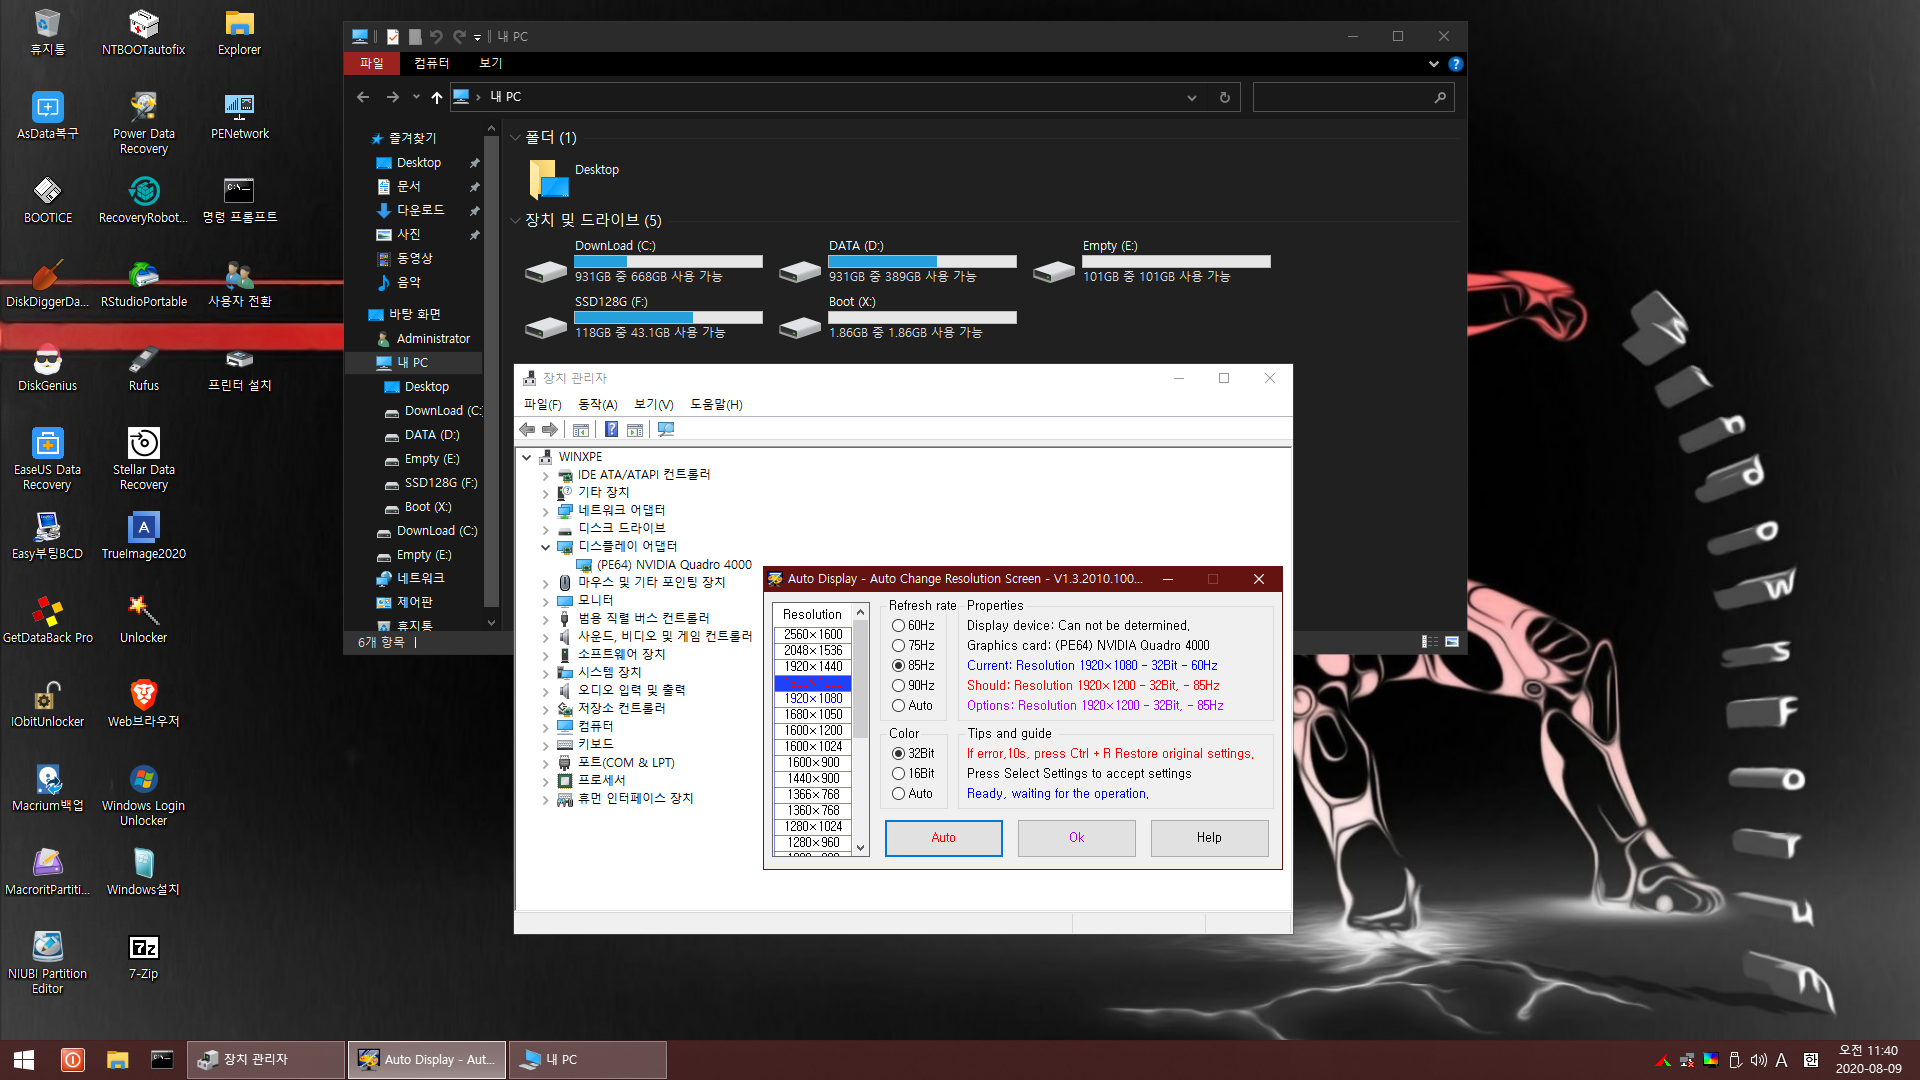
Task: Open EaseUS Data Recovery icon
Action: click(x=47, y=459)
